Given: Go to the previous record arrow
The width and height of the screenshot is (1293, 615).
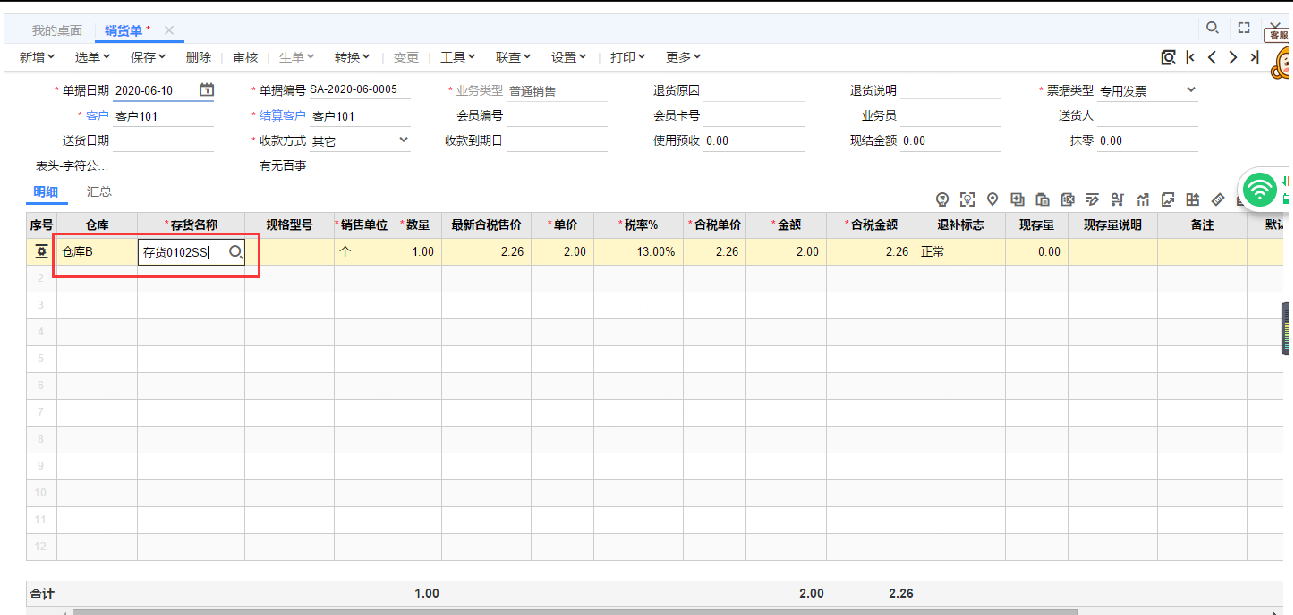Looking at the screenshot, I should click(x=1211, y=58).
